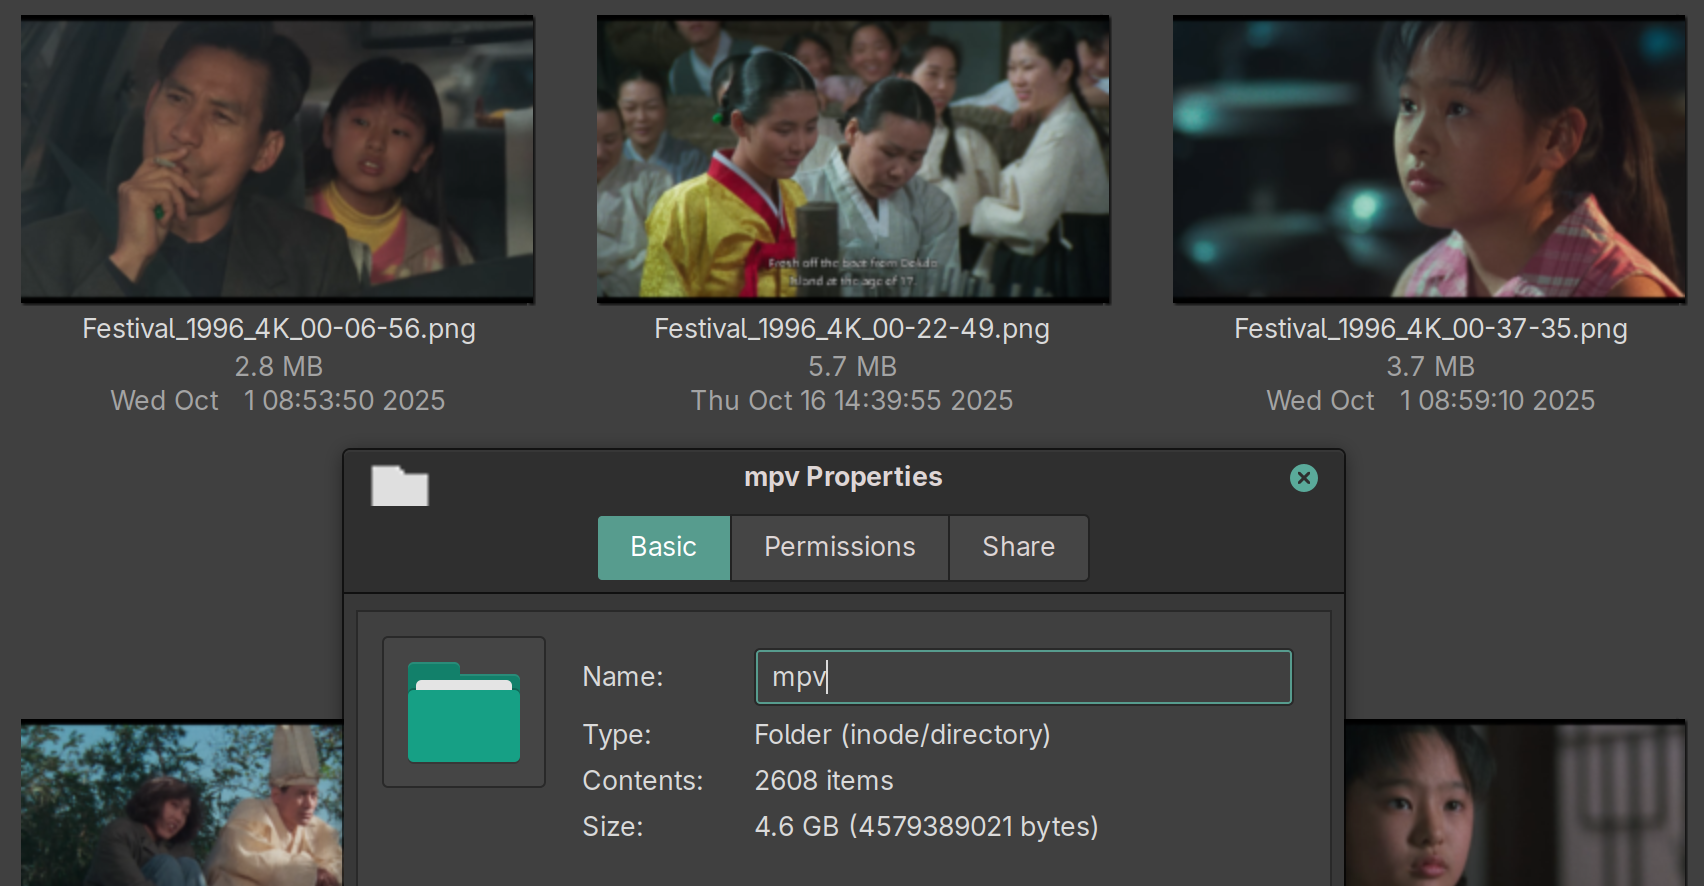Select thumbnail Festival_1996_4K_00-37-35.png
This screenshot has width=1704, height=886.
pos(1430,159)
